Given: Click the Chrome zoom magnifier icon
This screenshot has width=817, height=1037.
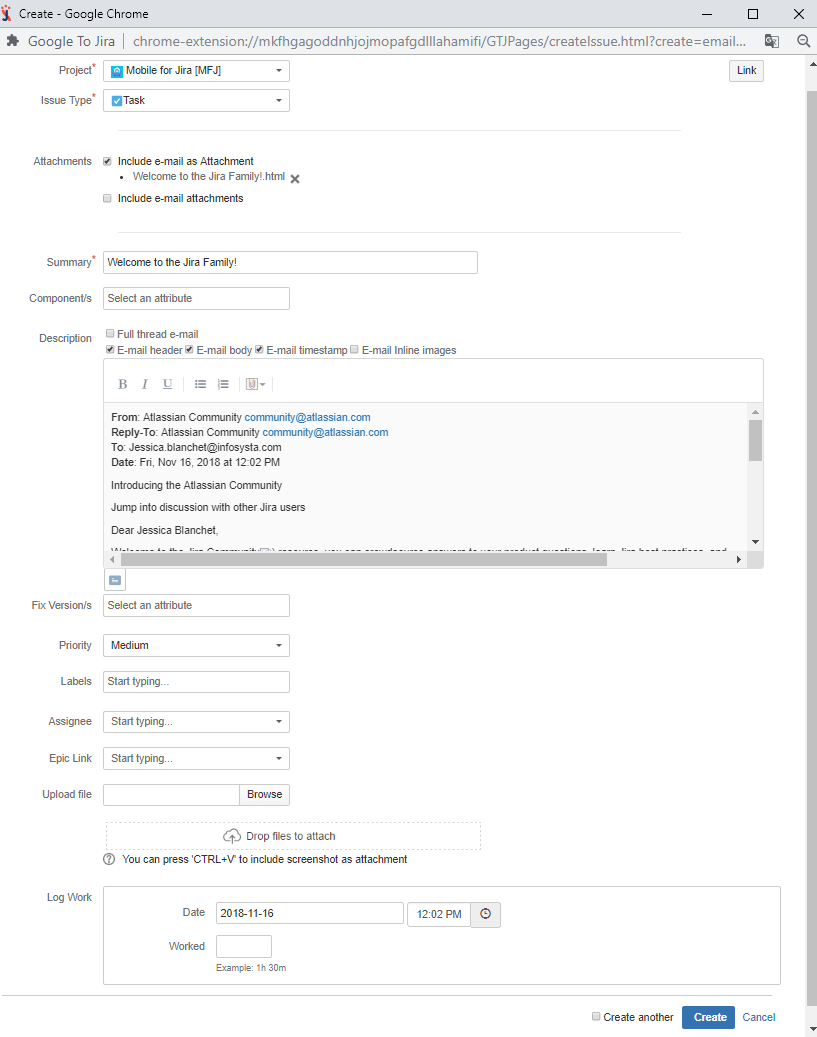Looking at the screenshot, I should click(x=803, y=41).
